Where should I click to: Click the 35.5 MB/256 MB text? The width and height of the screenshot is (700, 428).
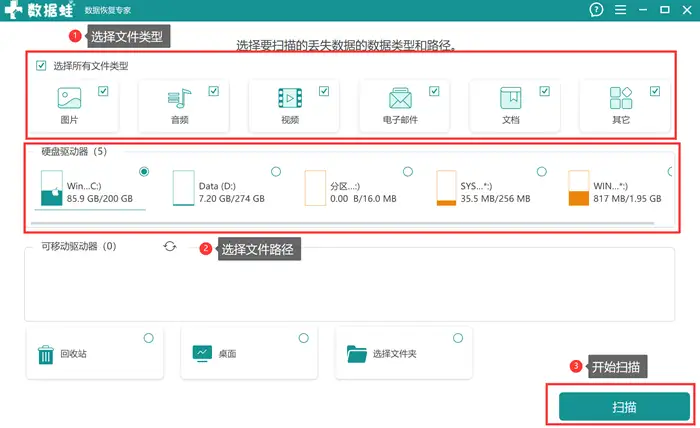496,199
